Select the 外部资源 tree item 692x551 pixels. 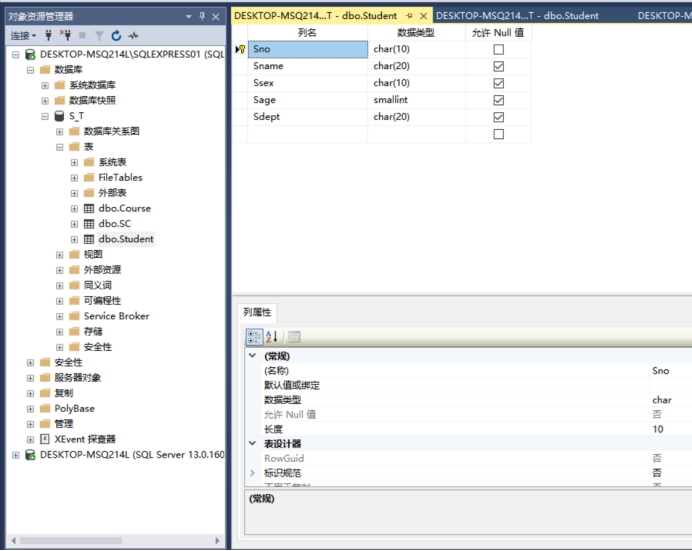pyautogui.click(x=102, y=270)
